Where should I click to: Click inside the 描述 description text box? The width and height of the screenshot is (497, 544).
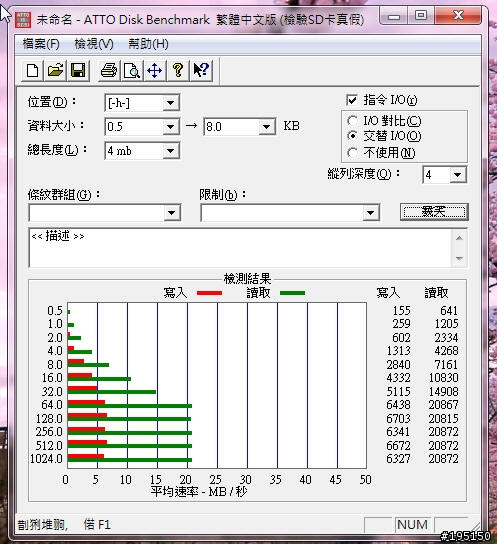[x=240, y=248]
